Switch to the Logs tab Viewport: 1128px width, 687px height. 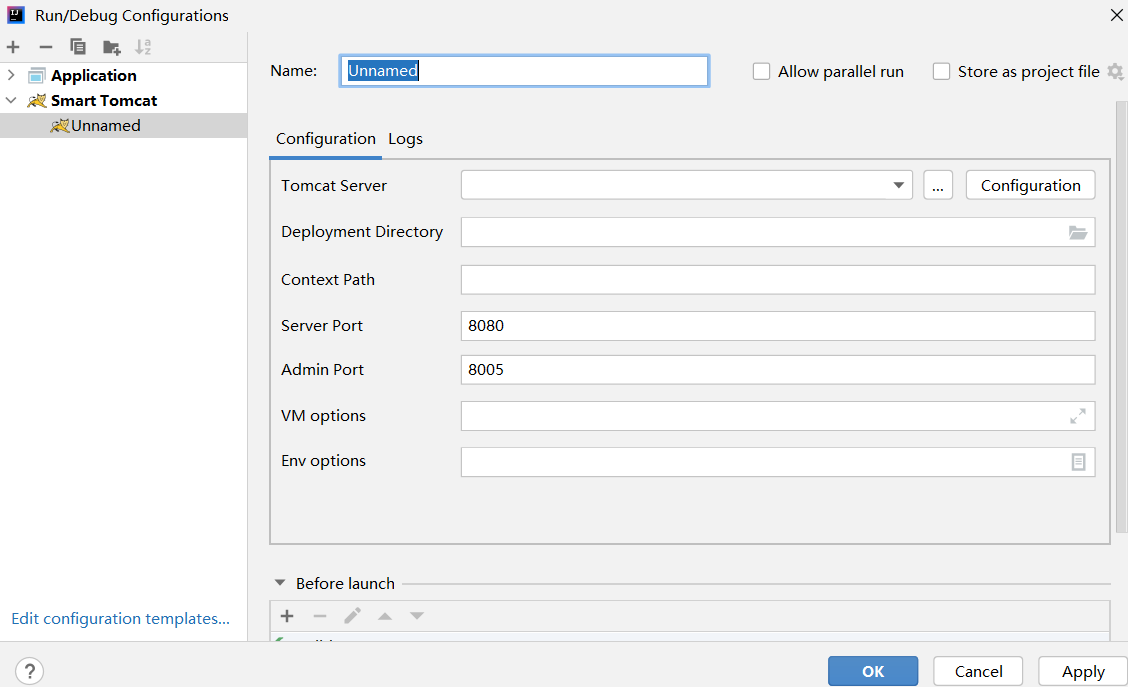click(x=405, y=139)
